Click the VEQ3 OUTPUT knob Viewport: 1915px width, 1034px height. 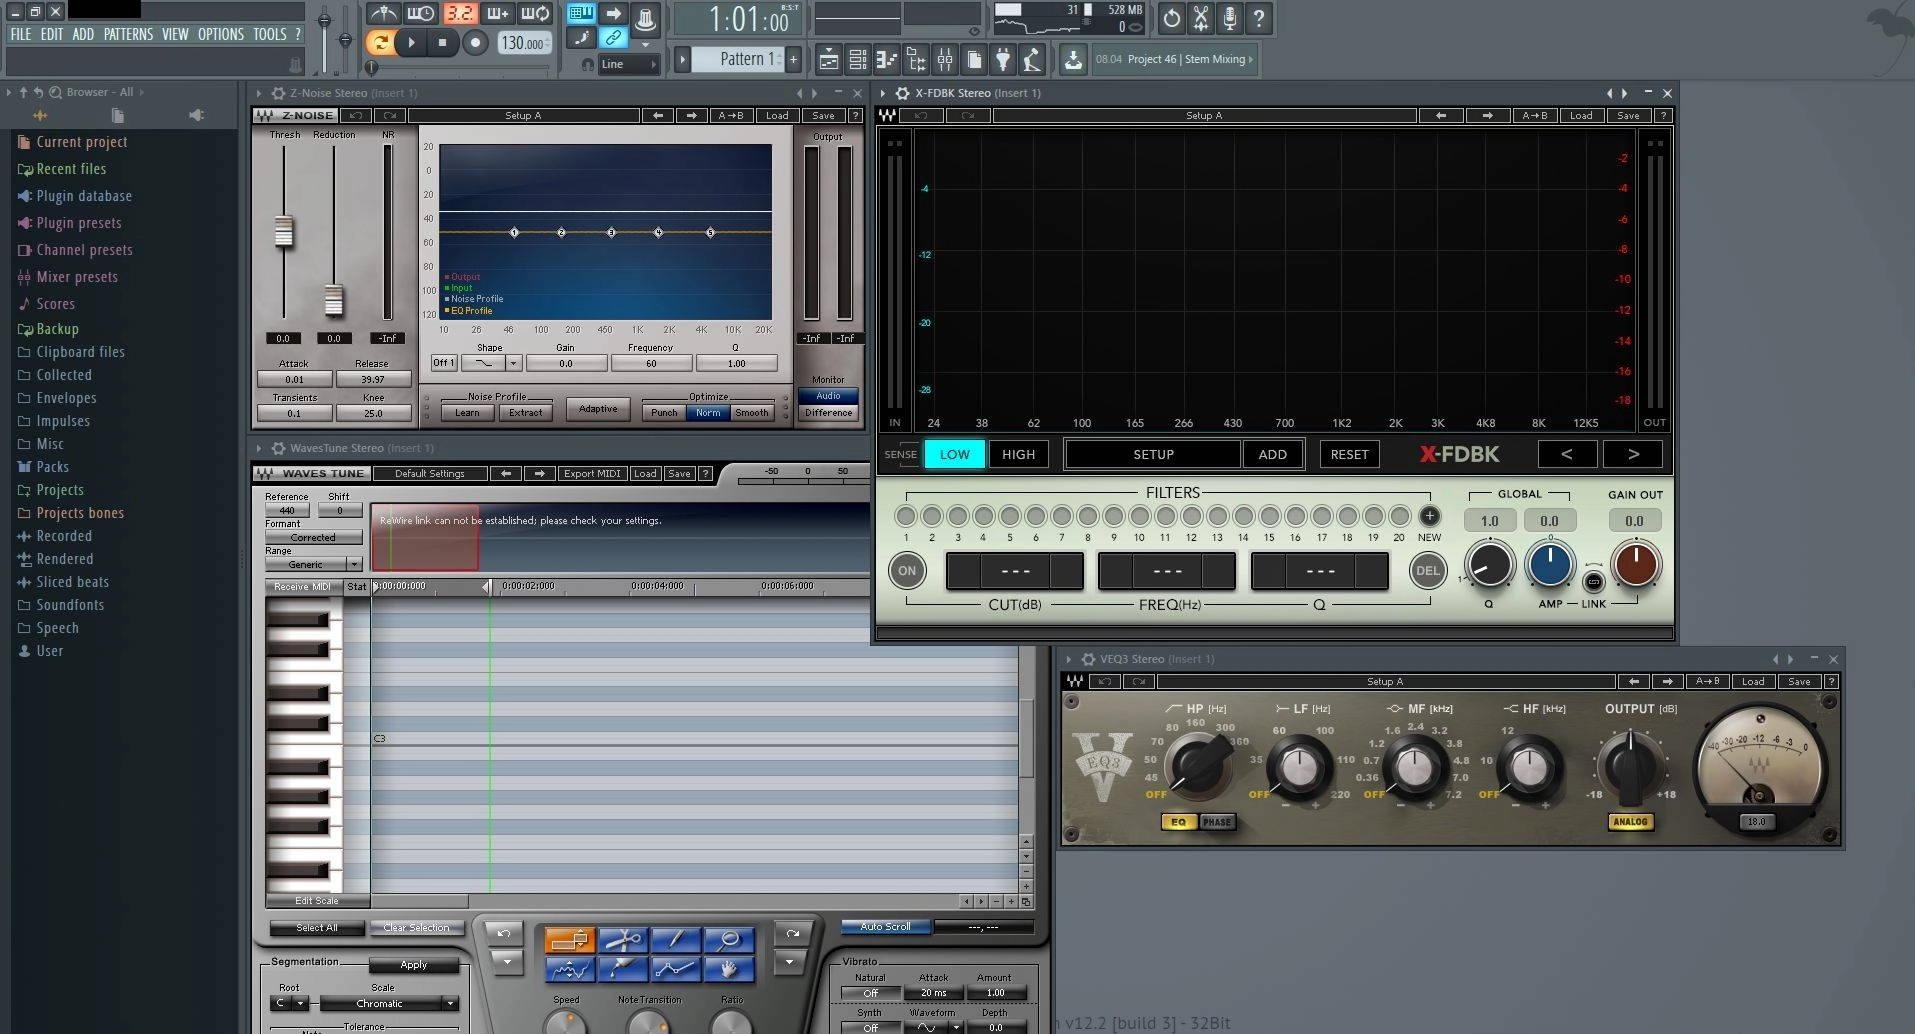point(1630,767)
